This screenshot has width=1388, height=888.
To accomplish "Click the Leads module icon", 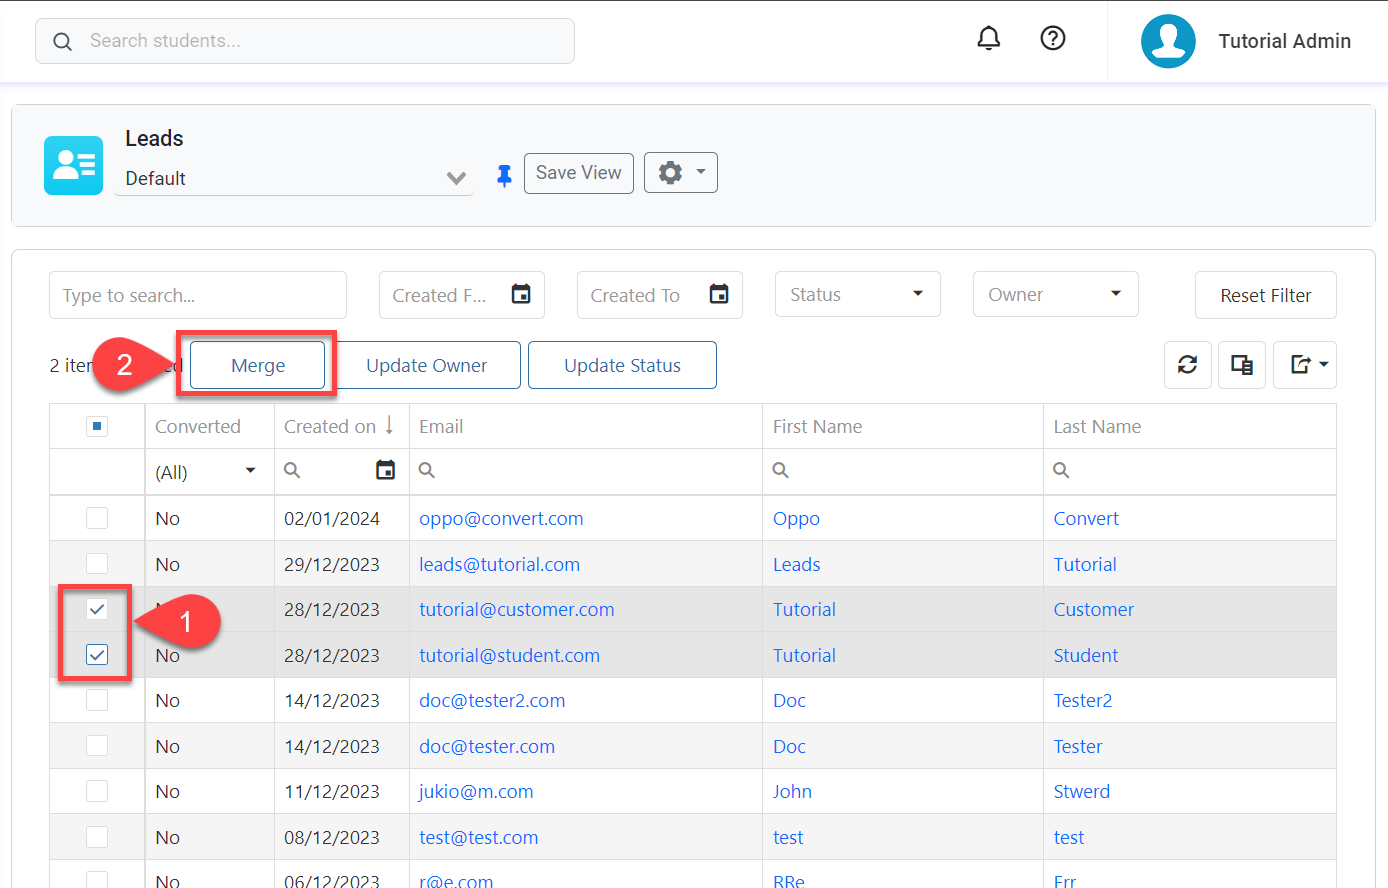I will 73,165.
